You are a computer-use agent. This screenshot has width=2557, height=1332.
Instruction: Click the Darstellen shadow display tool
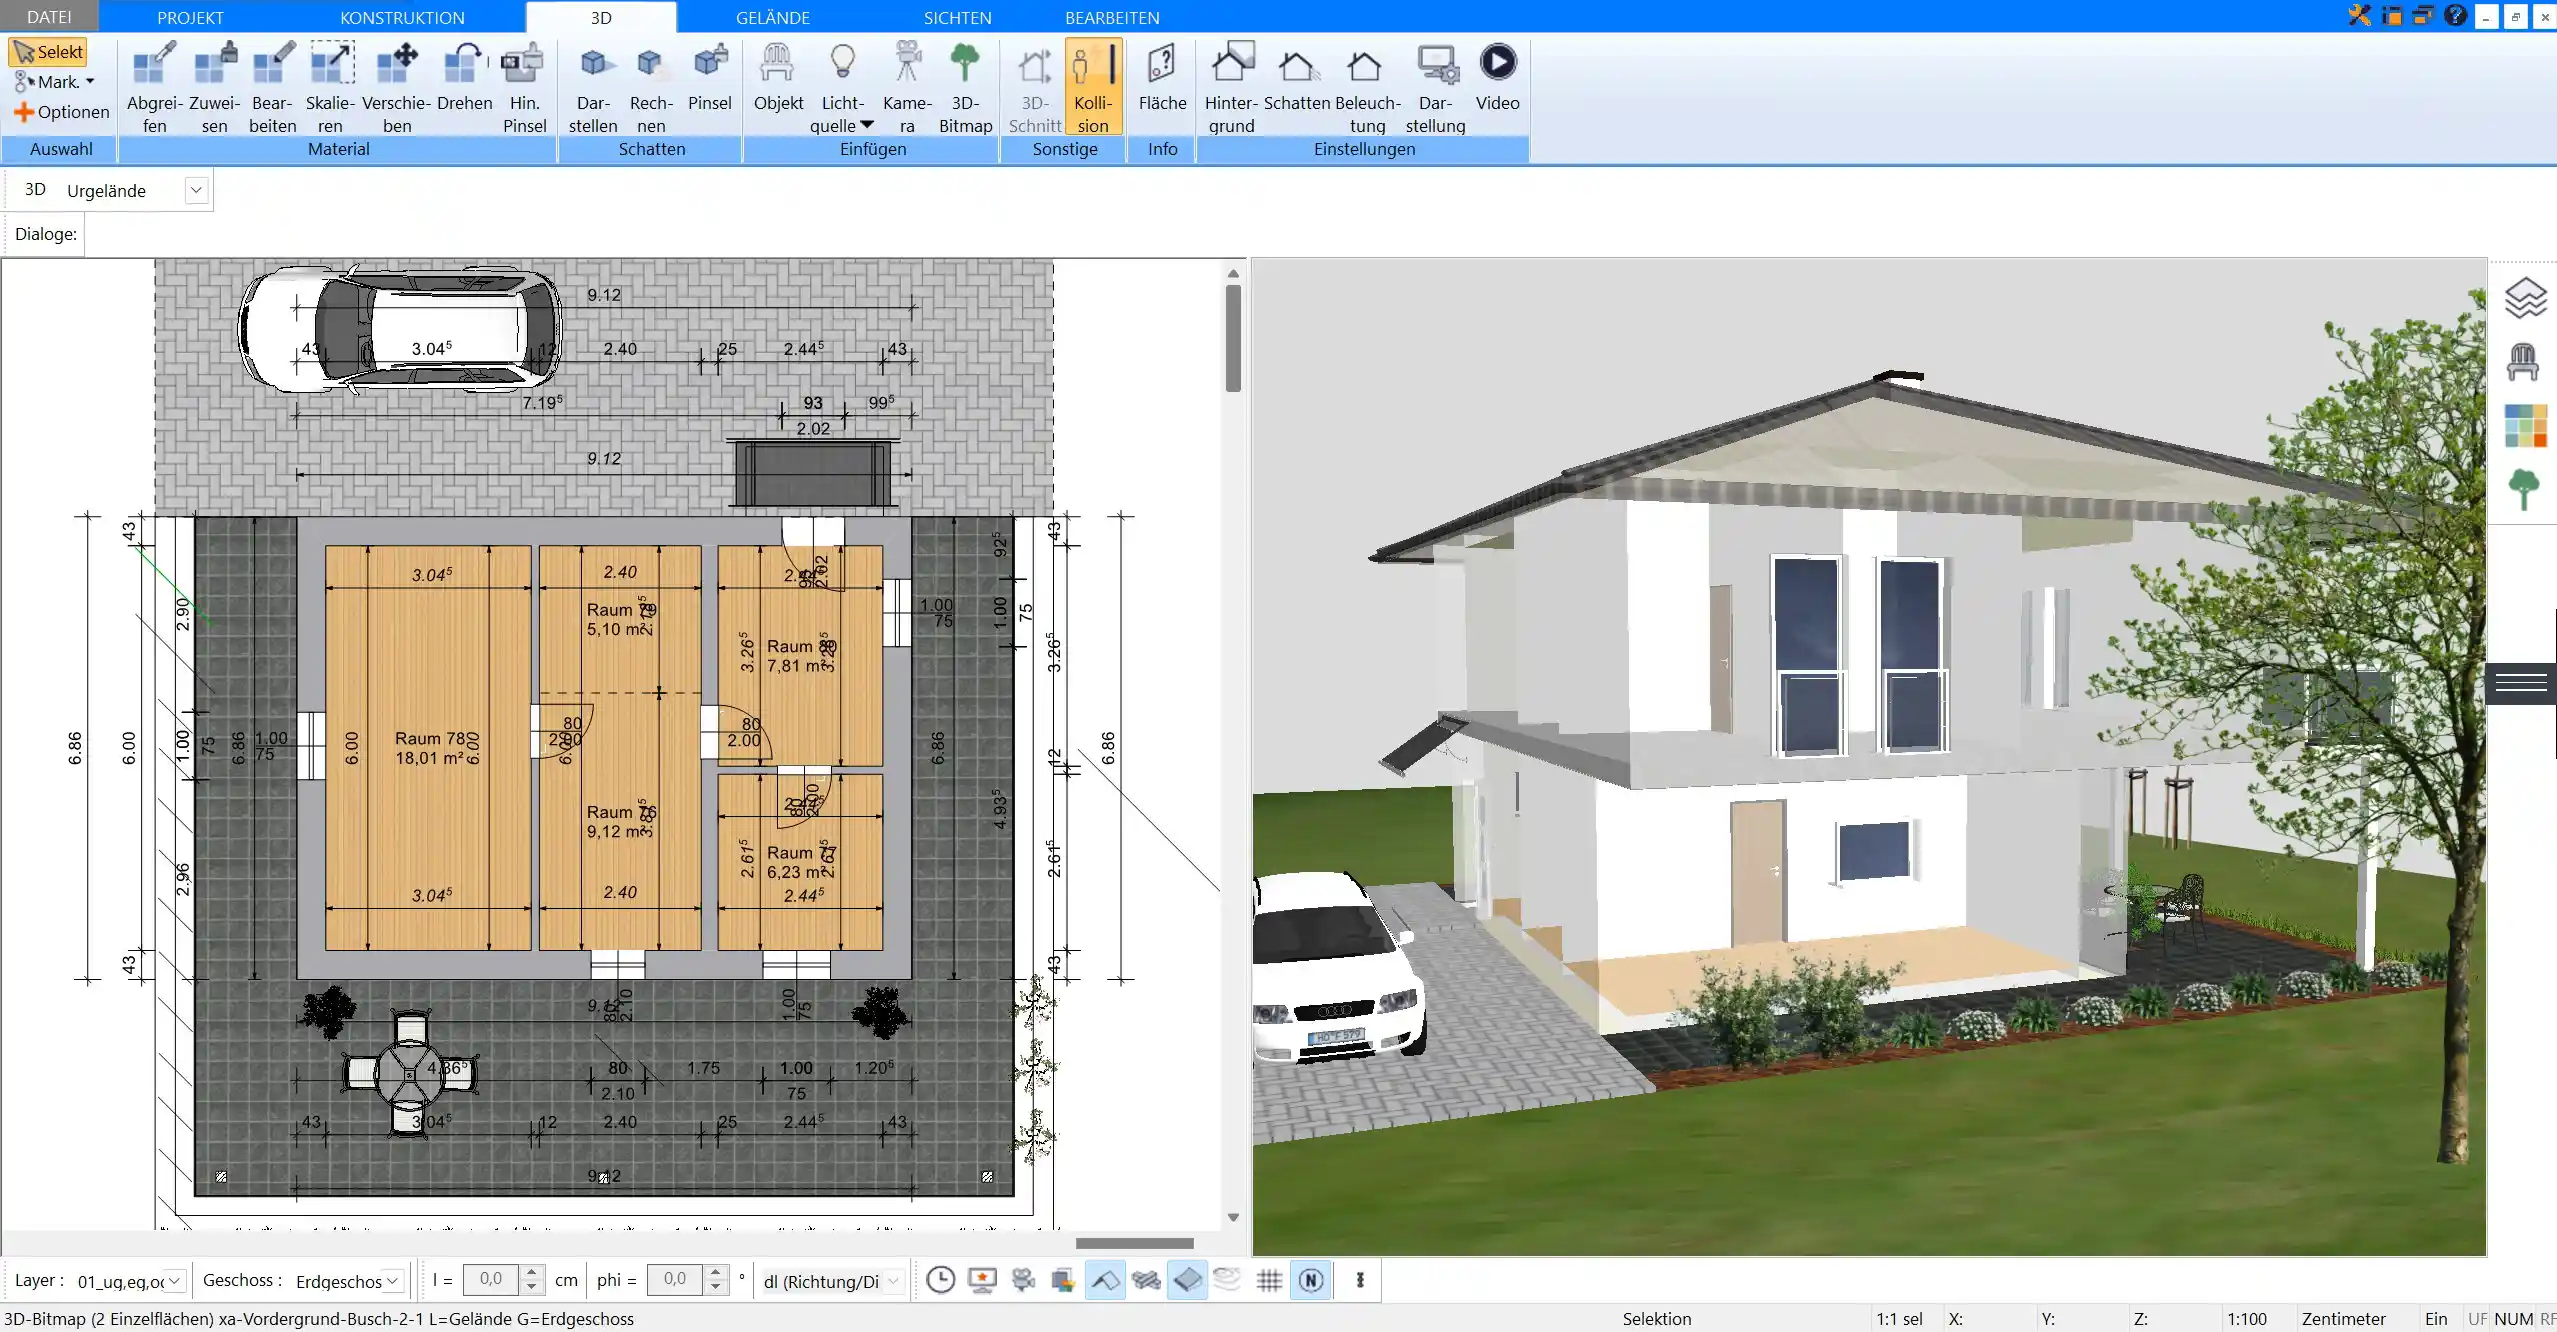click(x=593, y=87)
